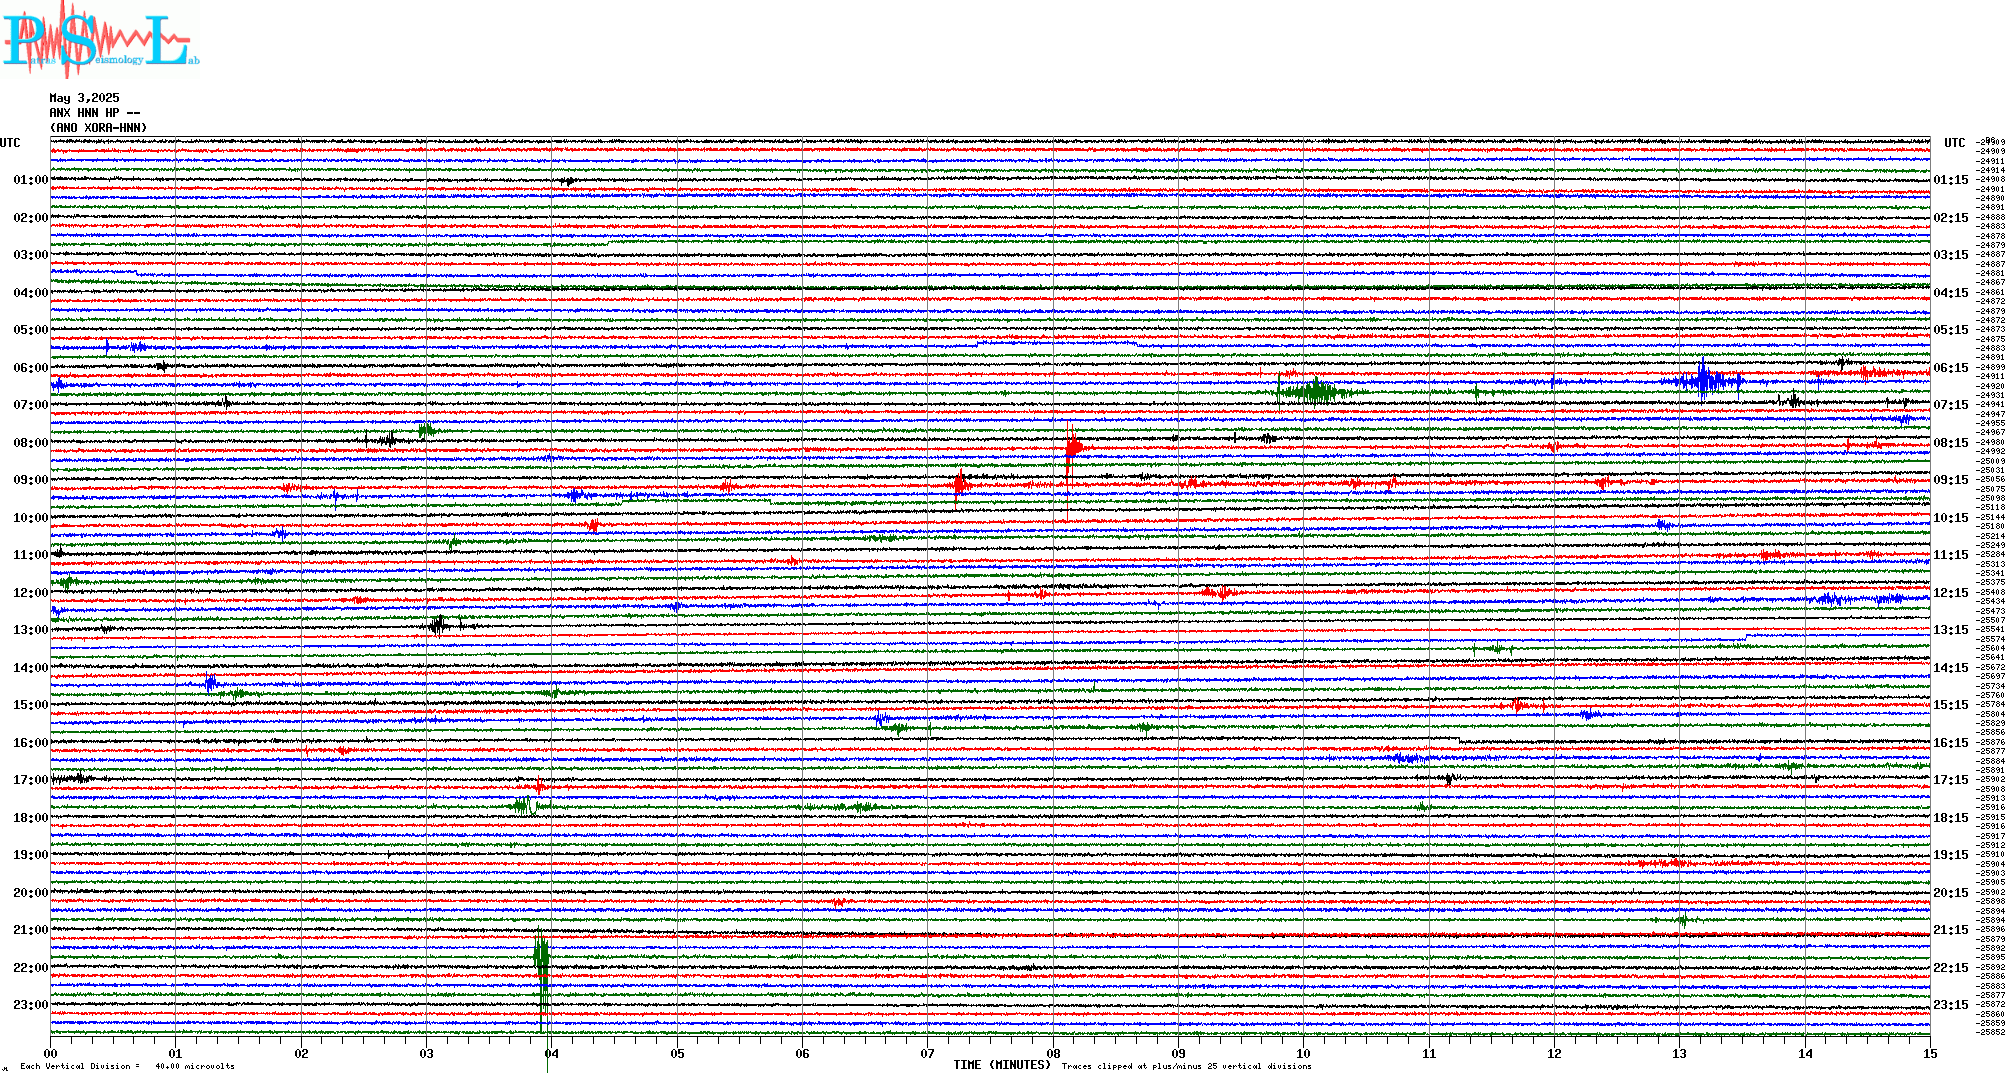Click the vertical division microvolts scale note
The image size is (2010, 1080).
(x=127, y=1066)
